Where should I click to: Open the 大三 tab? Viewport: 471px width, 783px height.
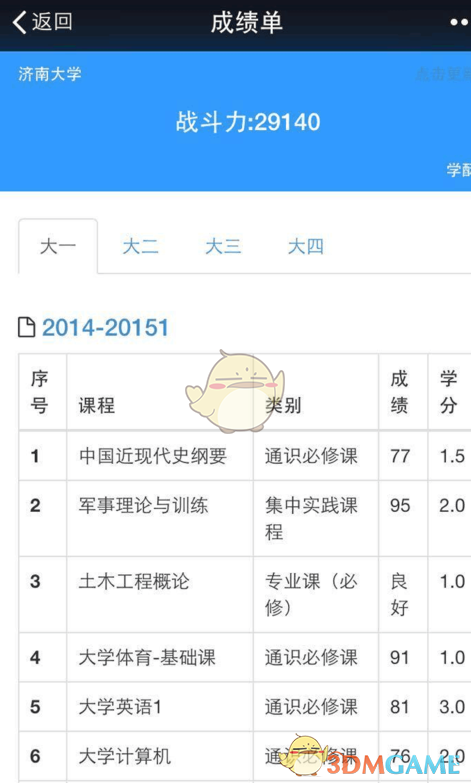223,246
